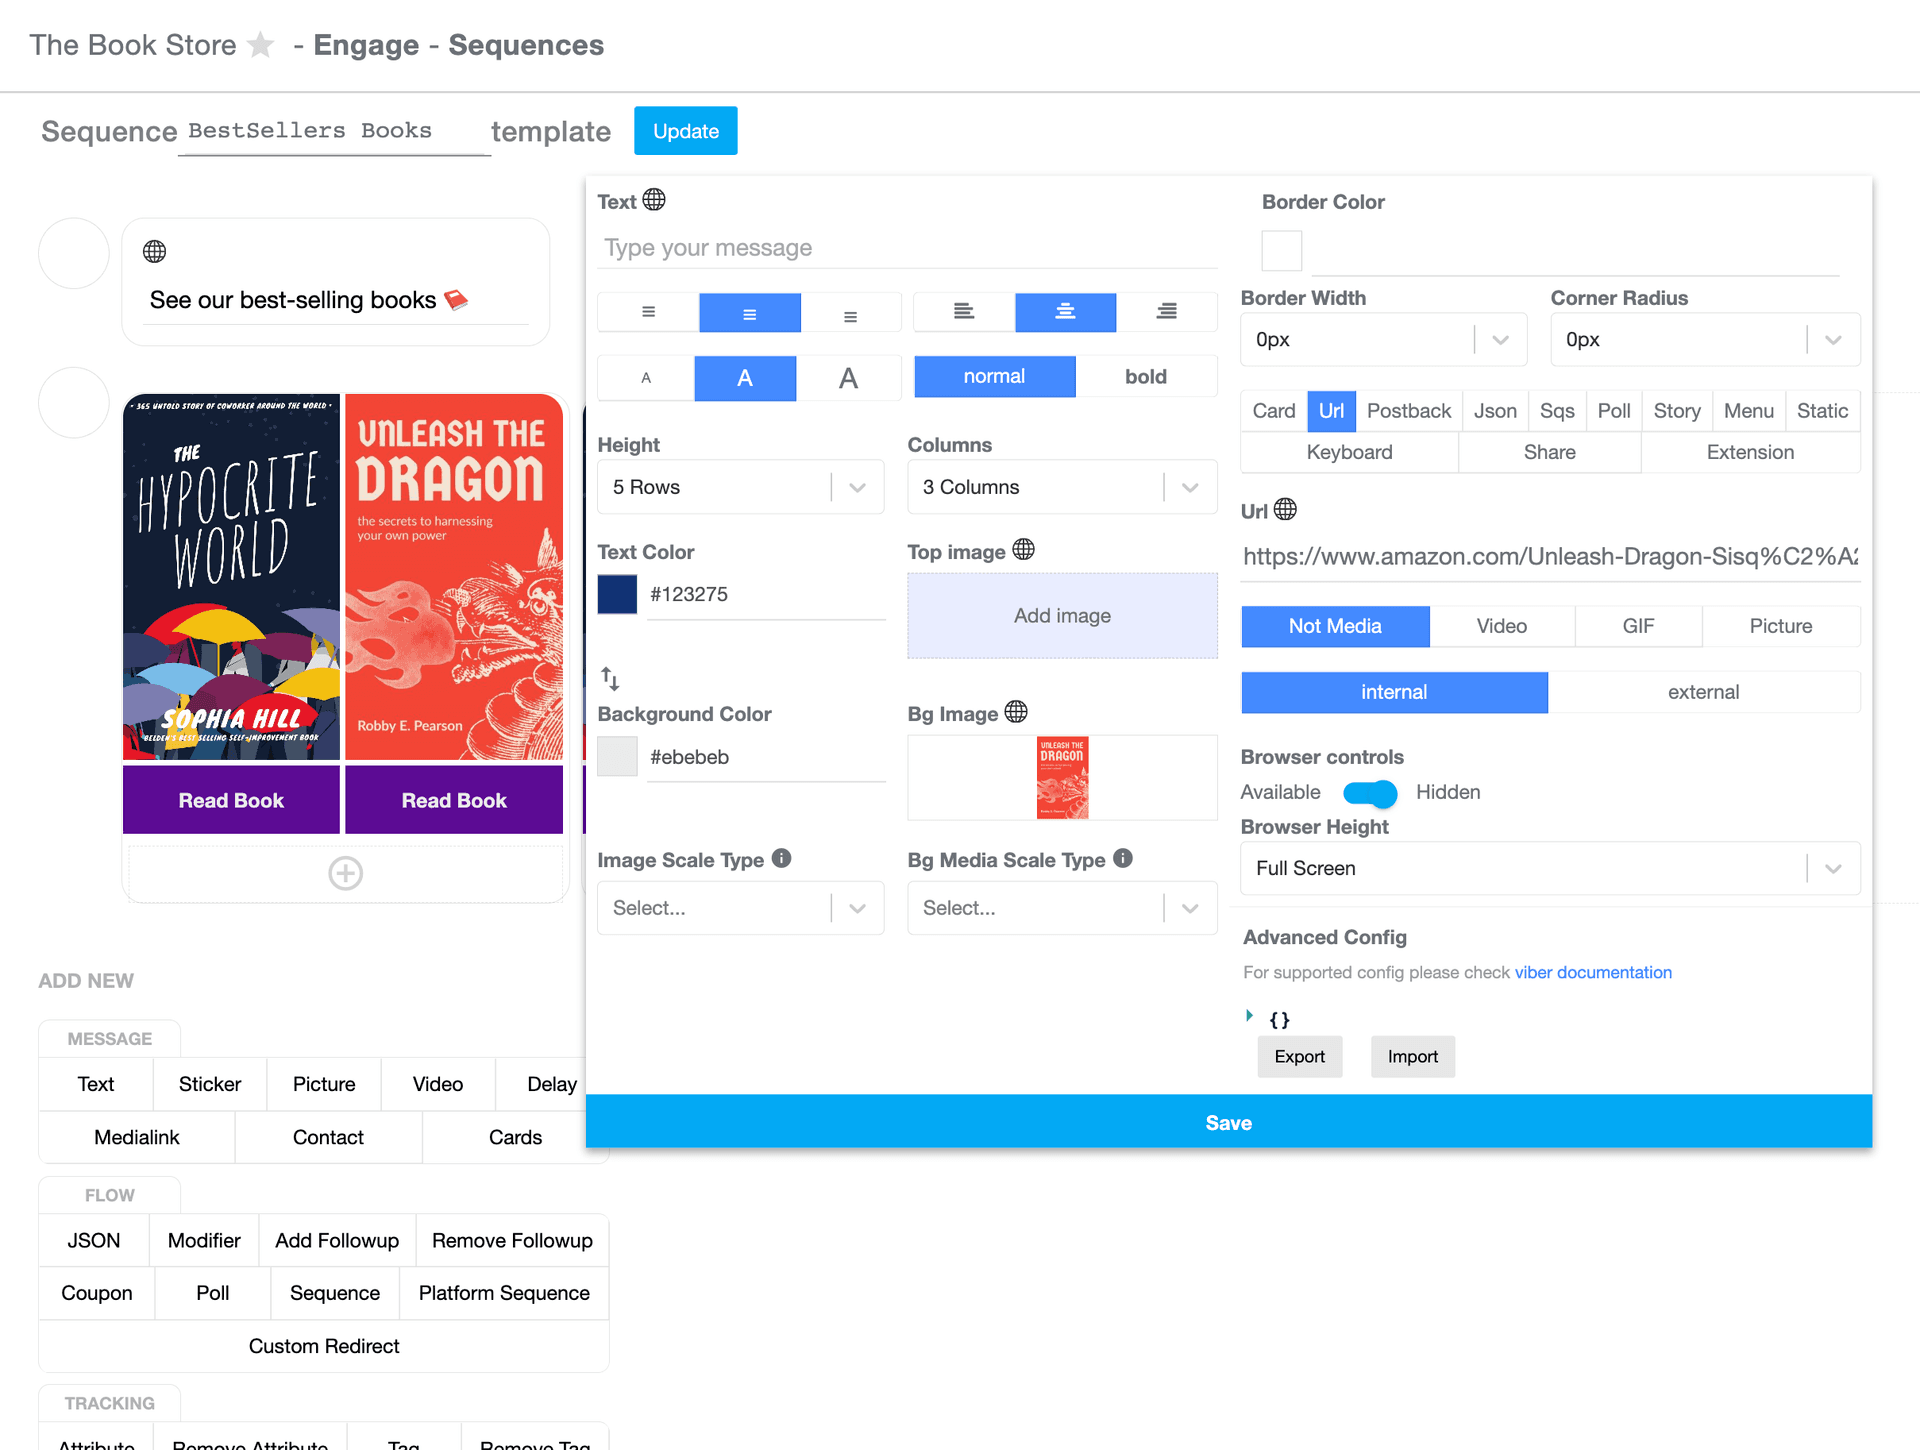Click the bold formatting icon
Image resolution: width=1920 pixels, height=1450 pixels.
click(1143, 375)
